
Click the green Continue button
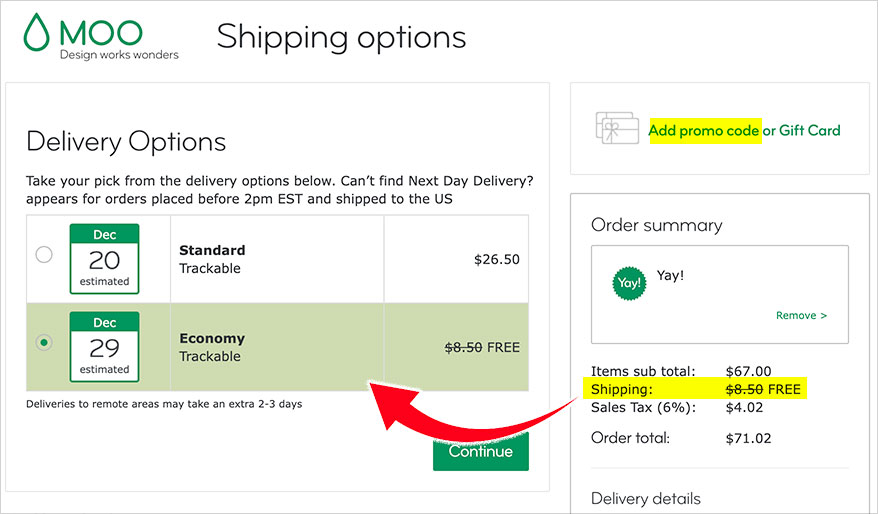click(x=480, y=451)
